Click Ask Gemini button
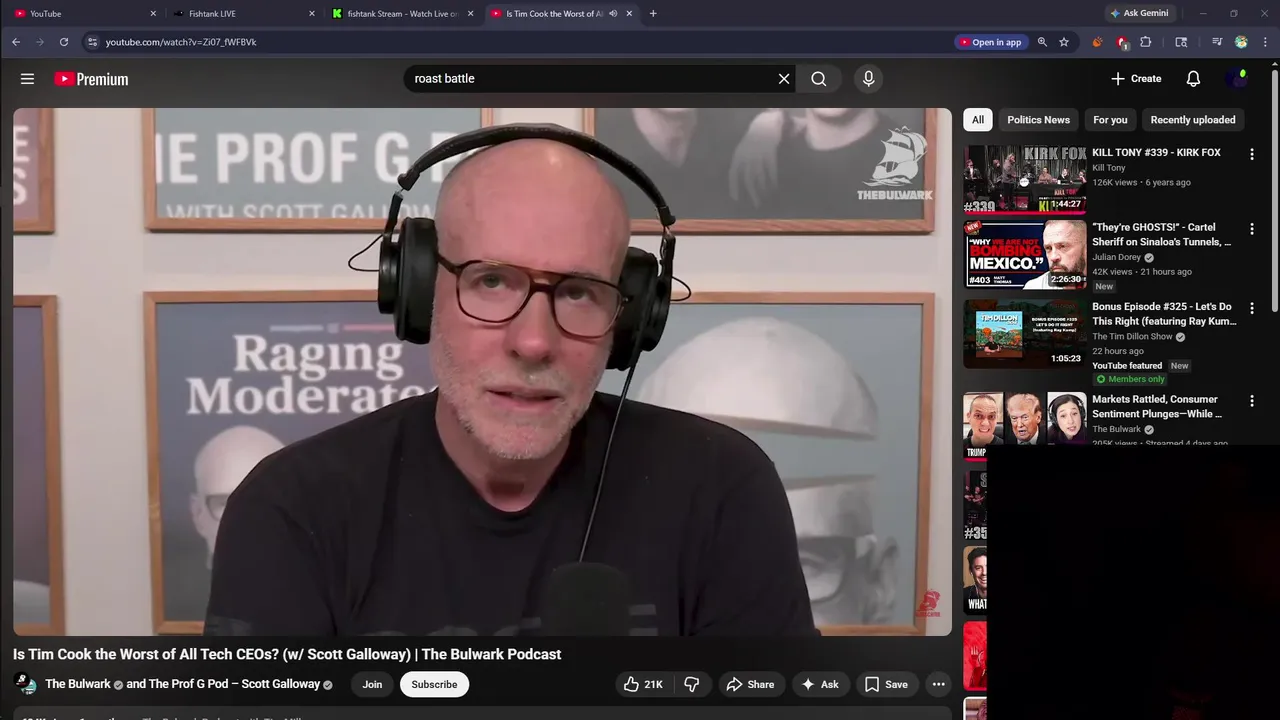 tap(1139, 13)
